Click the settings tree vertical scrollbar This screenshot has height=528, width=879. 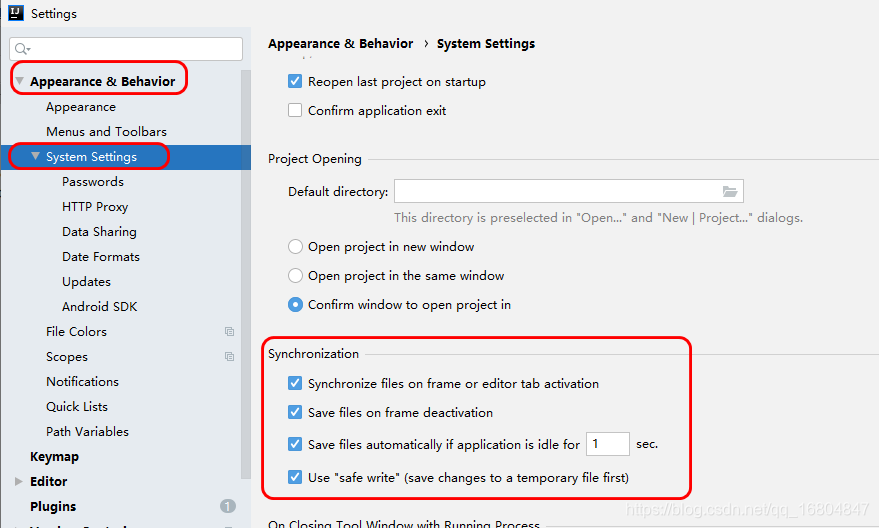(246, 275)
